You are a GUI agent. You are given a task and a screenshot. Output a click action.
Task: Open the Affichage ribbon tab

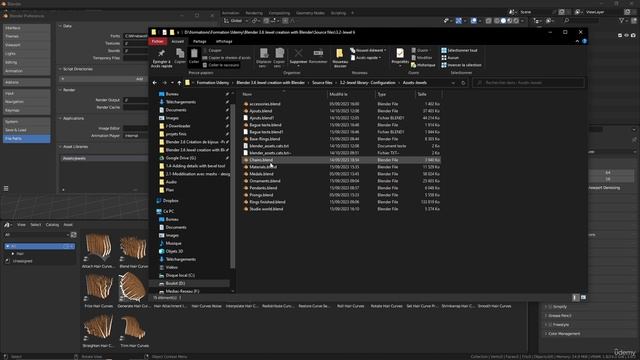click(224, 41)
